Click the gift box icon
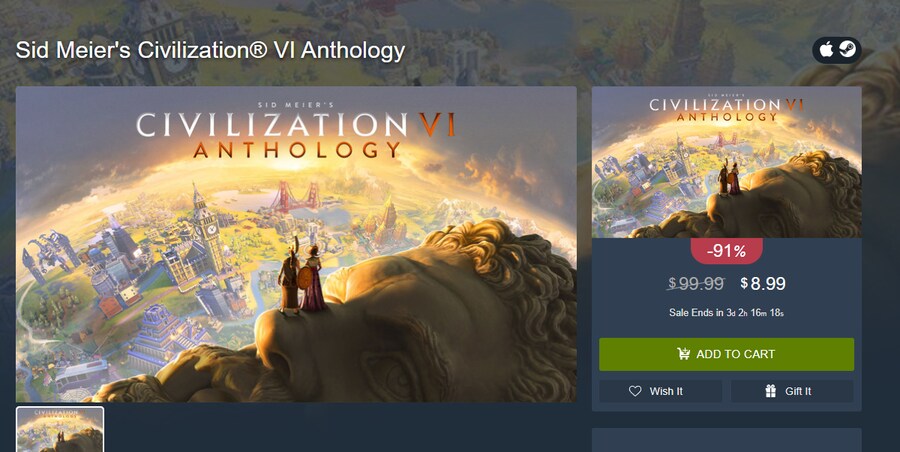Screen dimensions: 900x452 click(x=770, y=391)
